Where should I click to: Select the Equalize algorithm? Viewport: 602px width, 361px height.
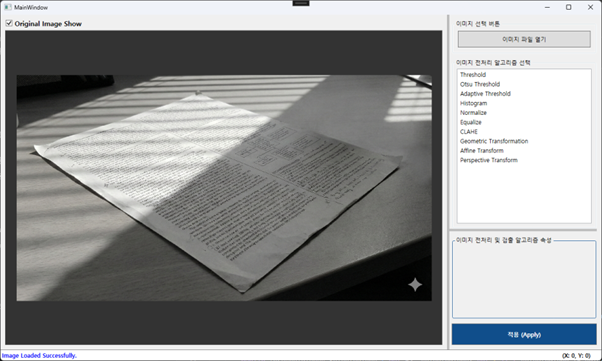pyautogui.click(x=471, y=122)
